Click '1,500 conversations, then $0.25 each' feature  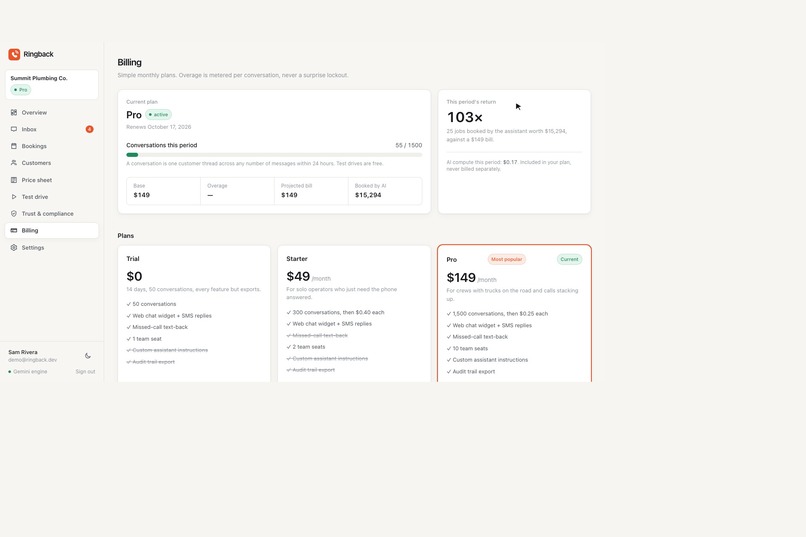[x=500, y=313]
